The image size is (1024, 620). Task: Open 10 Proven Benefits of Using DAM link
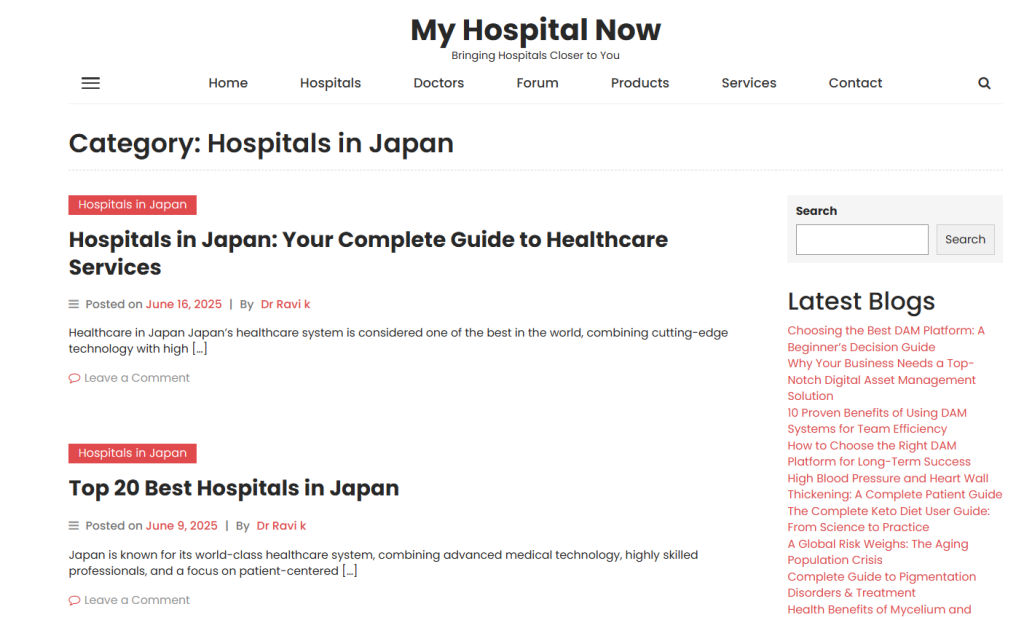[x=877, y=421]
